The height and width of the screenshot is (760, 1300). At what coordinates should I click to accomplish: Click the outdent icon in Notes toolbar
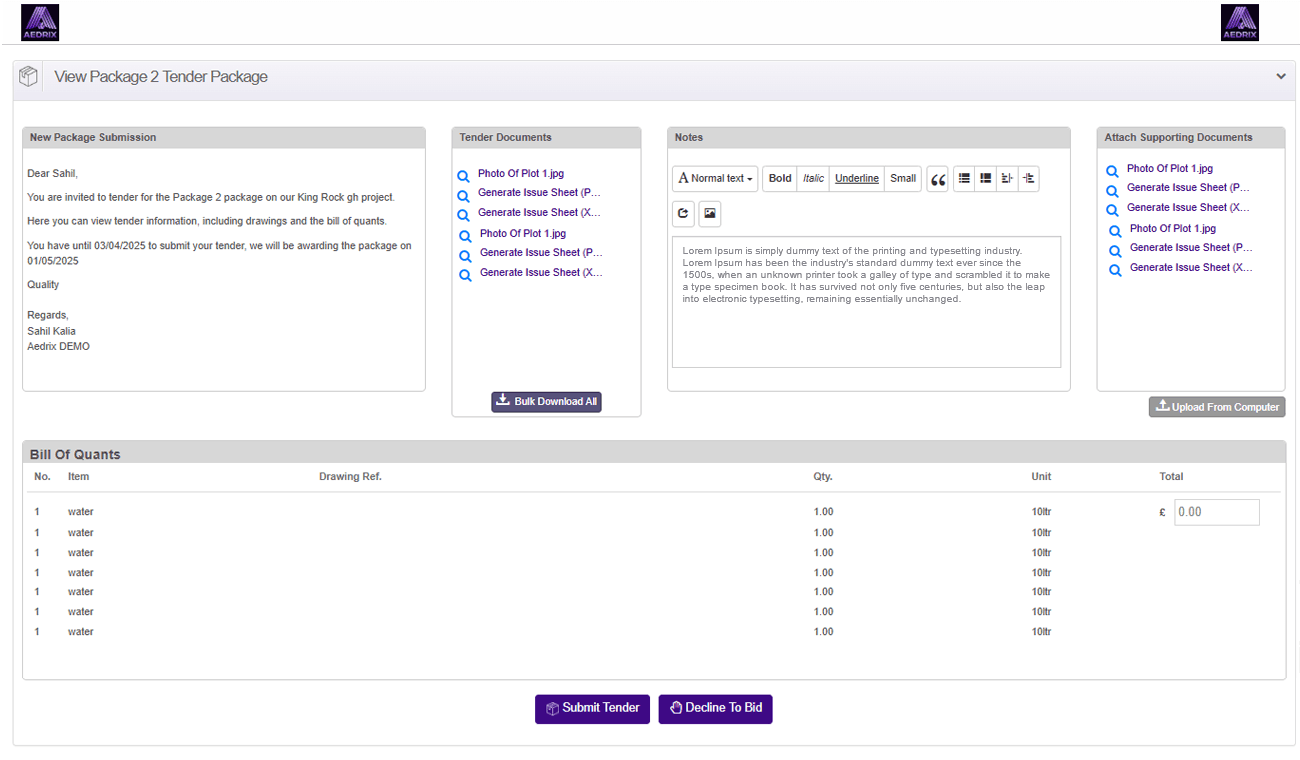pyautogui.click(x=1007, y=179)
